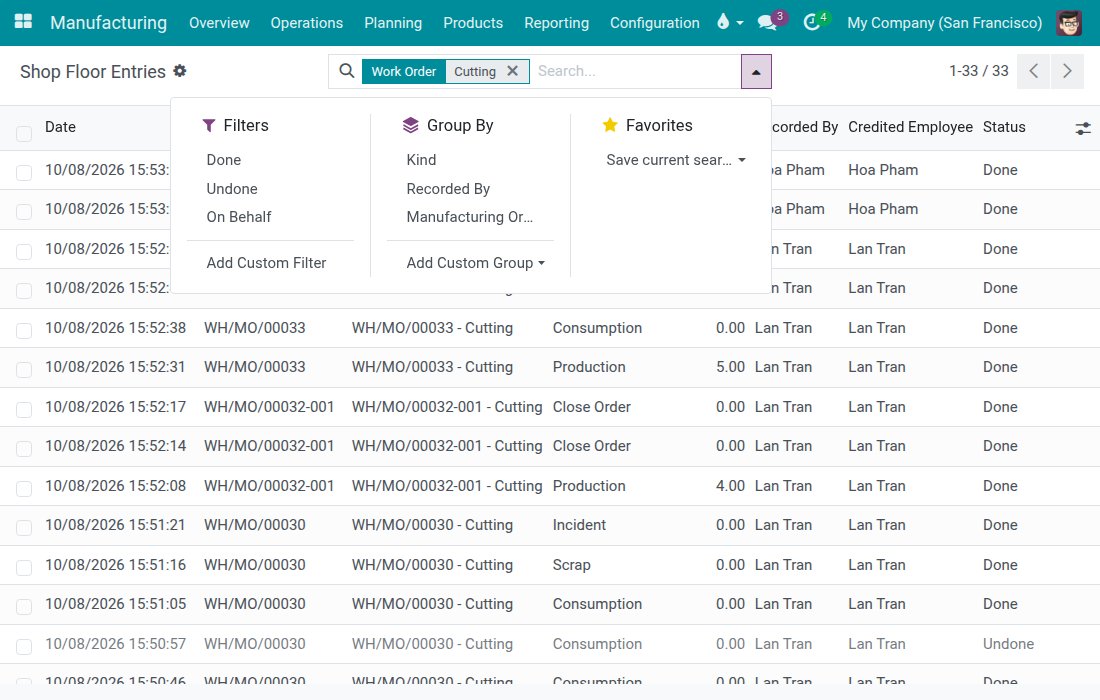The width and height of the screenshot is (1100, 700).
Task: Go to the Manufacturing Overview menu
Action: [x=219, y=22]
